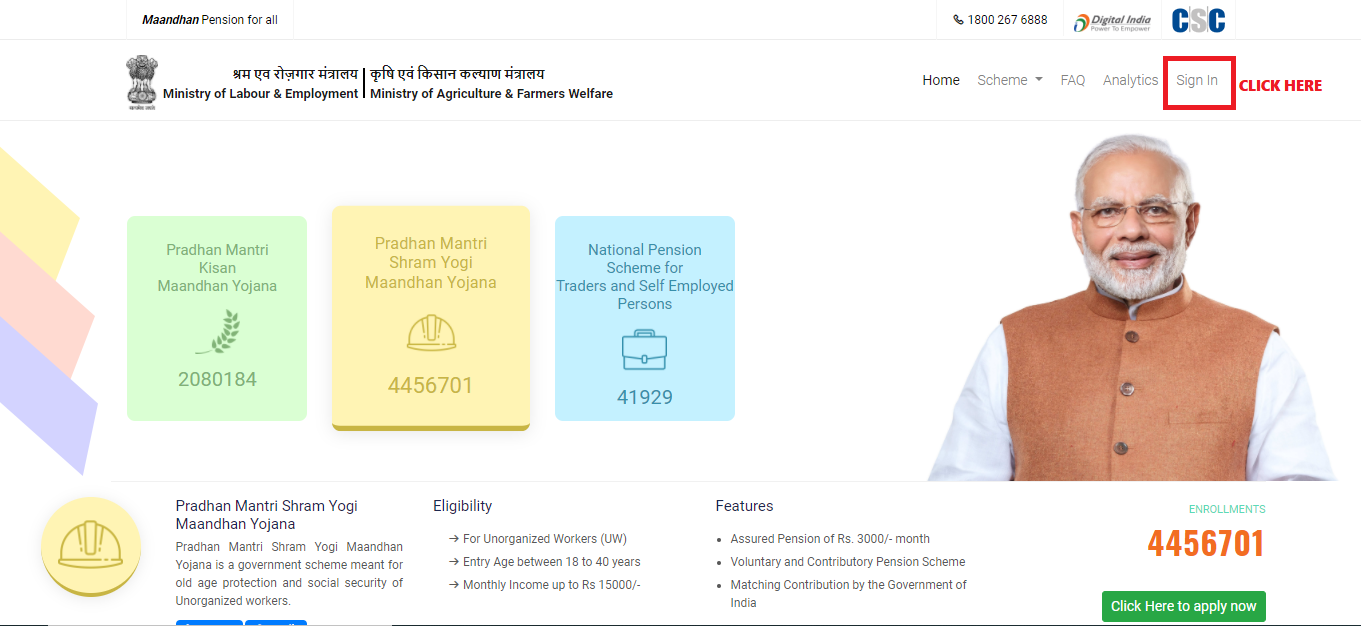Click the briefcase icon in the blue card

[644, 350]
